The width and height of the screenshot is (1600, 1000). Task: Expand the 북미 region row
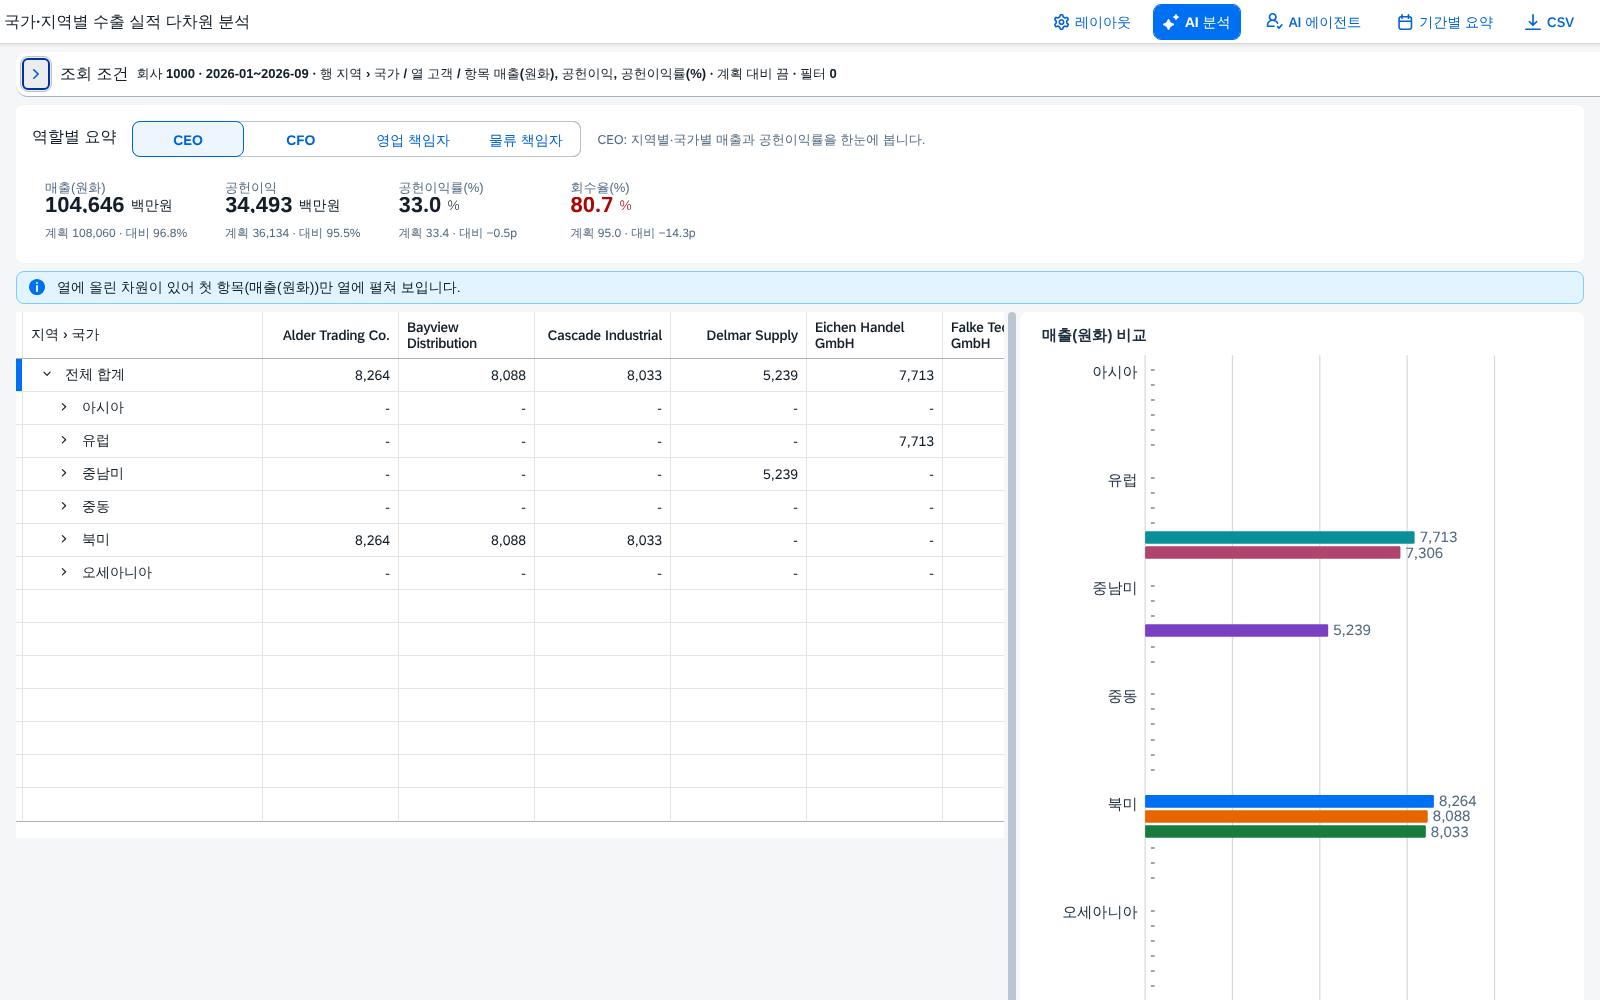(x=64, y=539)
